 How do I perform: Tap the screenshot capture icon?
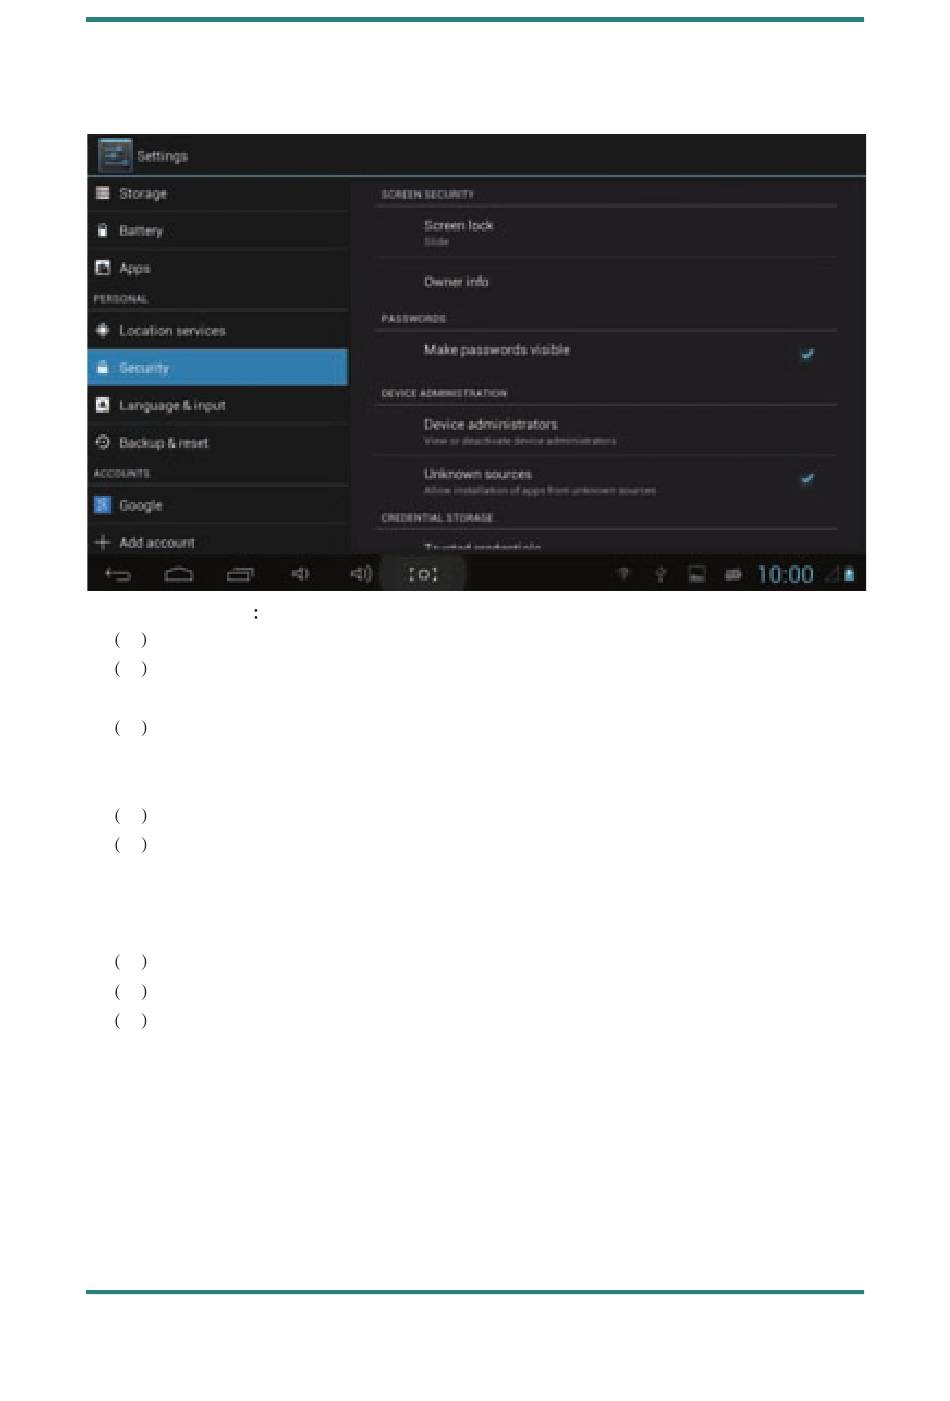coord(423,575)
